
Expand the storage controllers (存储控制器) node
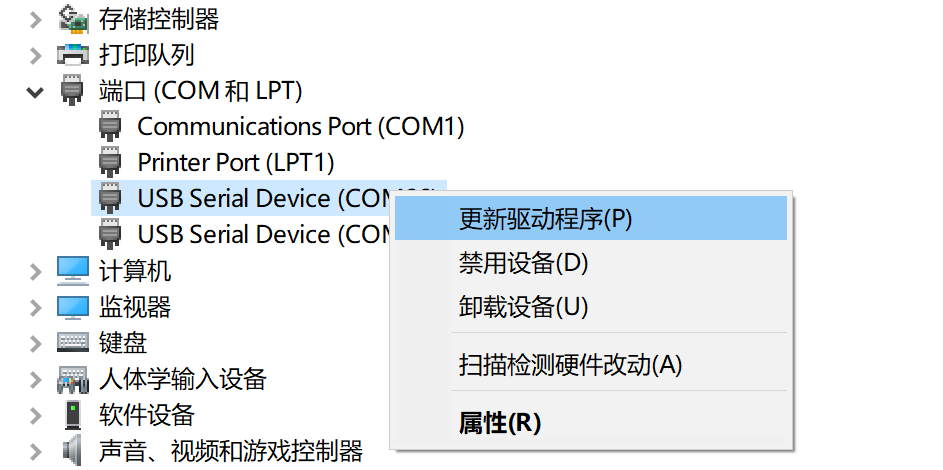point(35,20)
